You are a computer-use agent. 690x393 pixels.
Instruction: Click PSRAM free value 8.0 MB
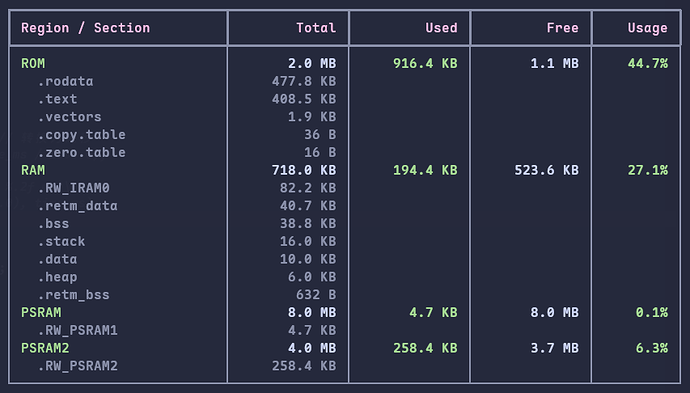[x=554, y=312]
